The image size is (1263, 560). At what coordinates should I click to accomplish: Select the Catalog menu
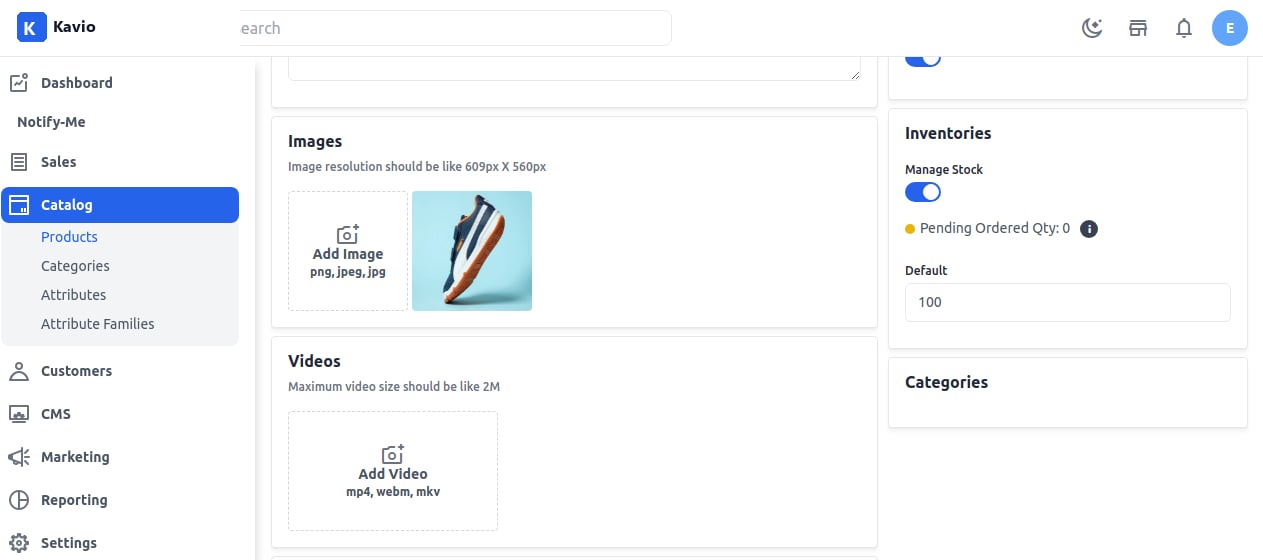[x=120, y=205]
